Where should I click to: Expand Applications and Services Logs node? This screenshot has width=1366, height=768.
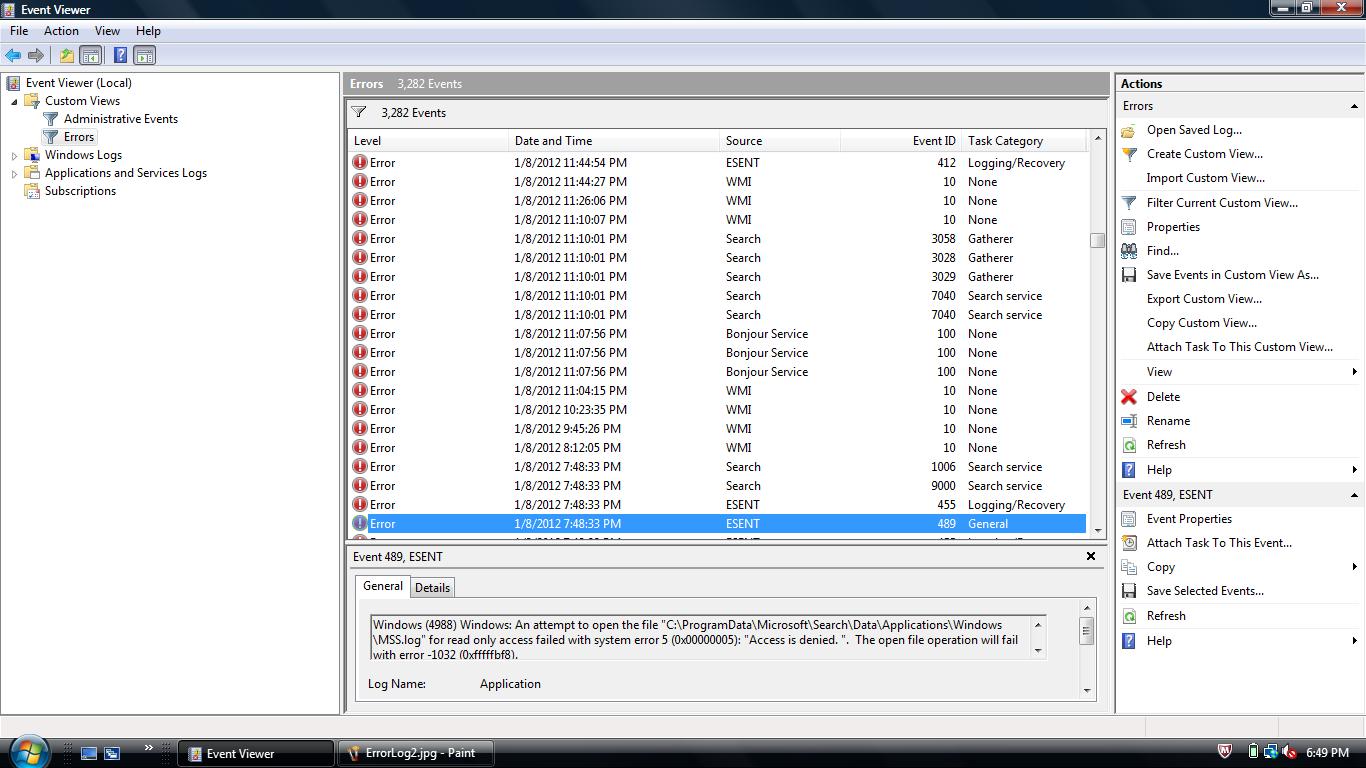click(14, 173)
